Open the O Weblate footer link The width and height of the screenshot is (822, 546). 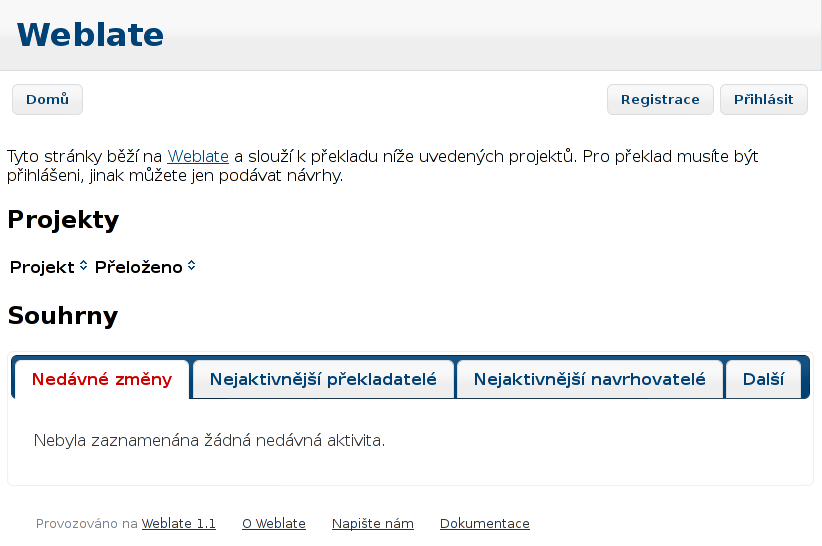[x=274, y=523]
